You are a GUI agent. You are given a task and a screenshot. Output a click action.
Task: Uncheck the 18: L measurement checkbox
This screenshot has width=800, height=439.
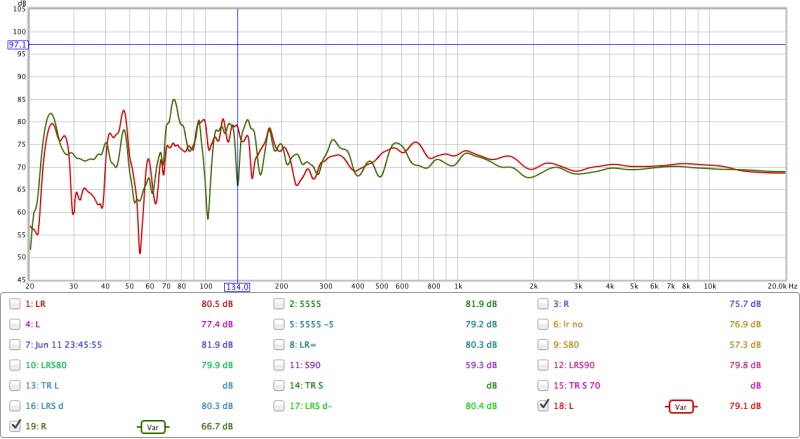tap(545, 406)
